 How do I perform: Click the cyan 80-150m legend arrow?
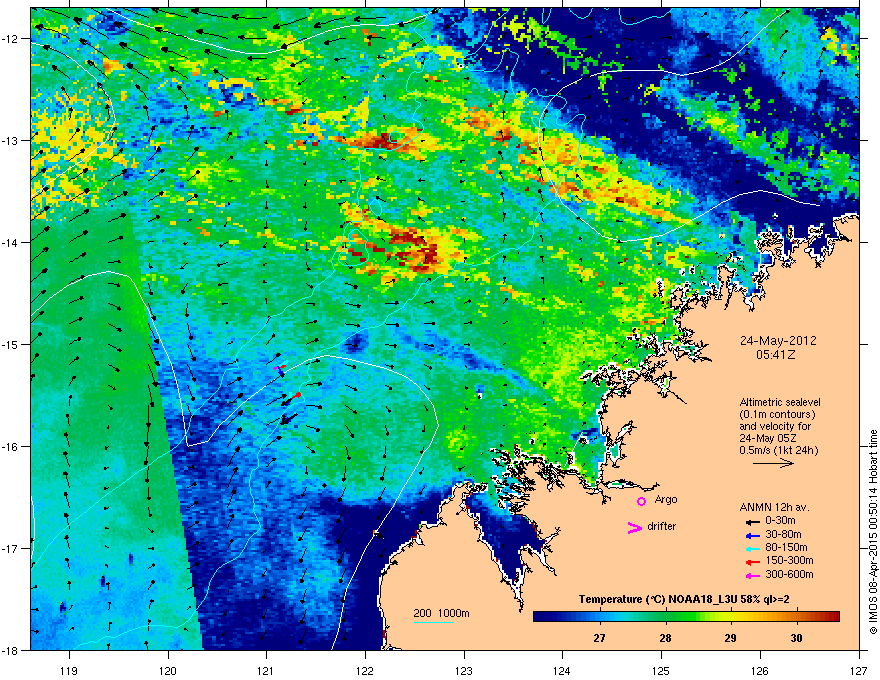pyautogui.click(x=752, y=549)
